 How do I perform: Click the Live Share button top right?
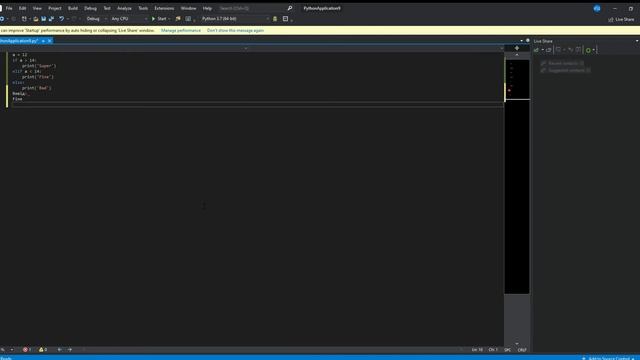(x=622, y=19)
